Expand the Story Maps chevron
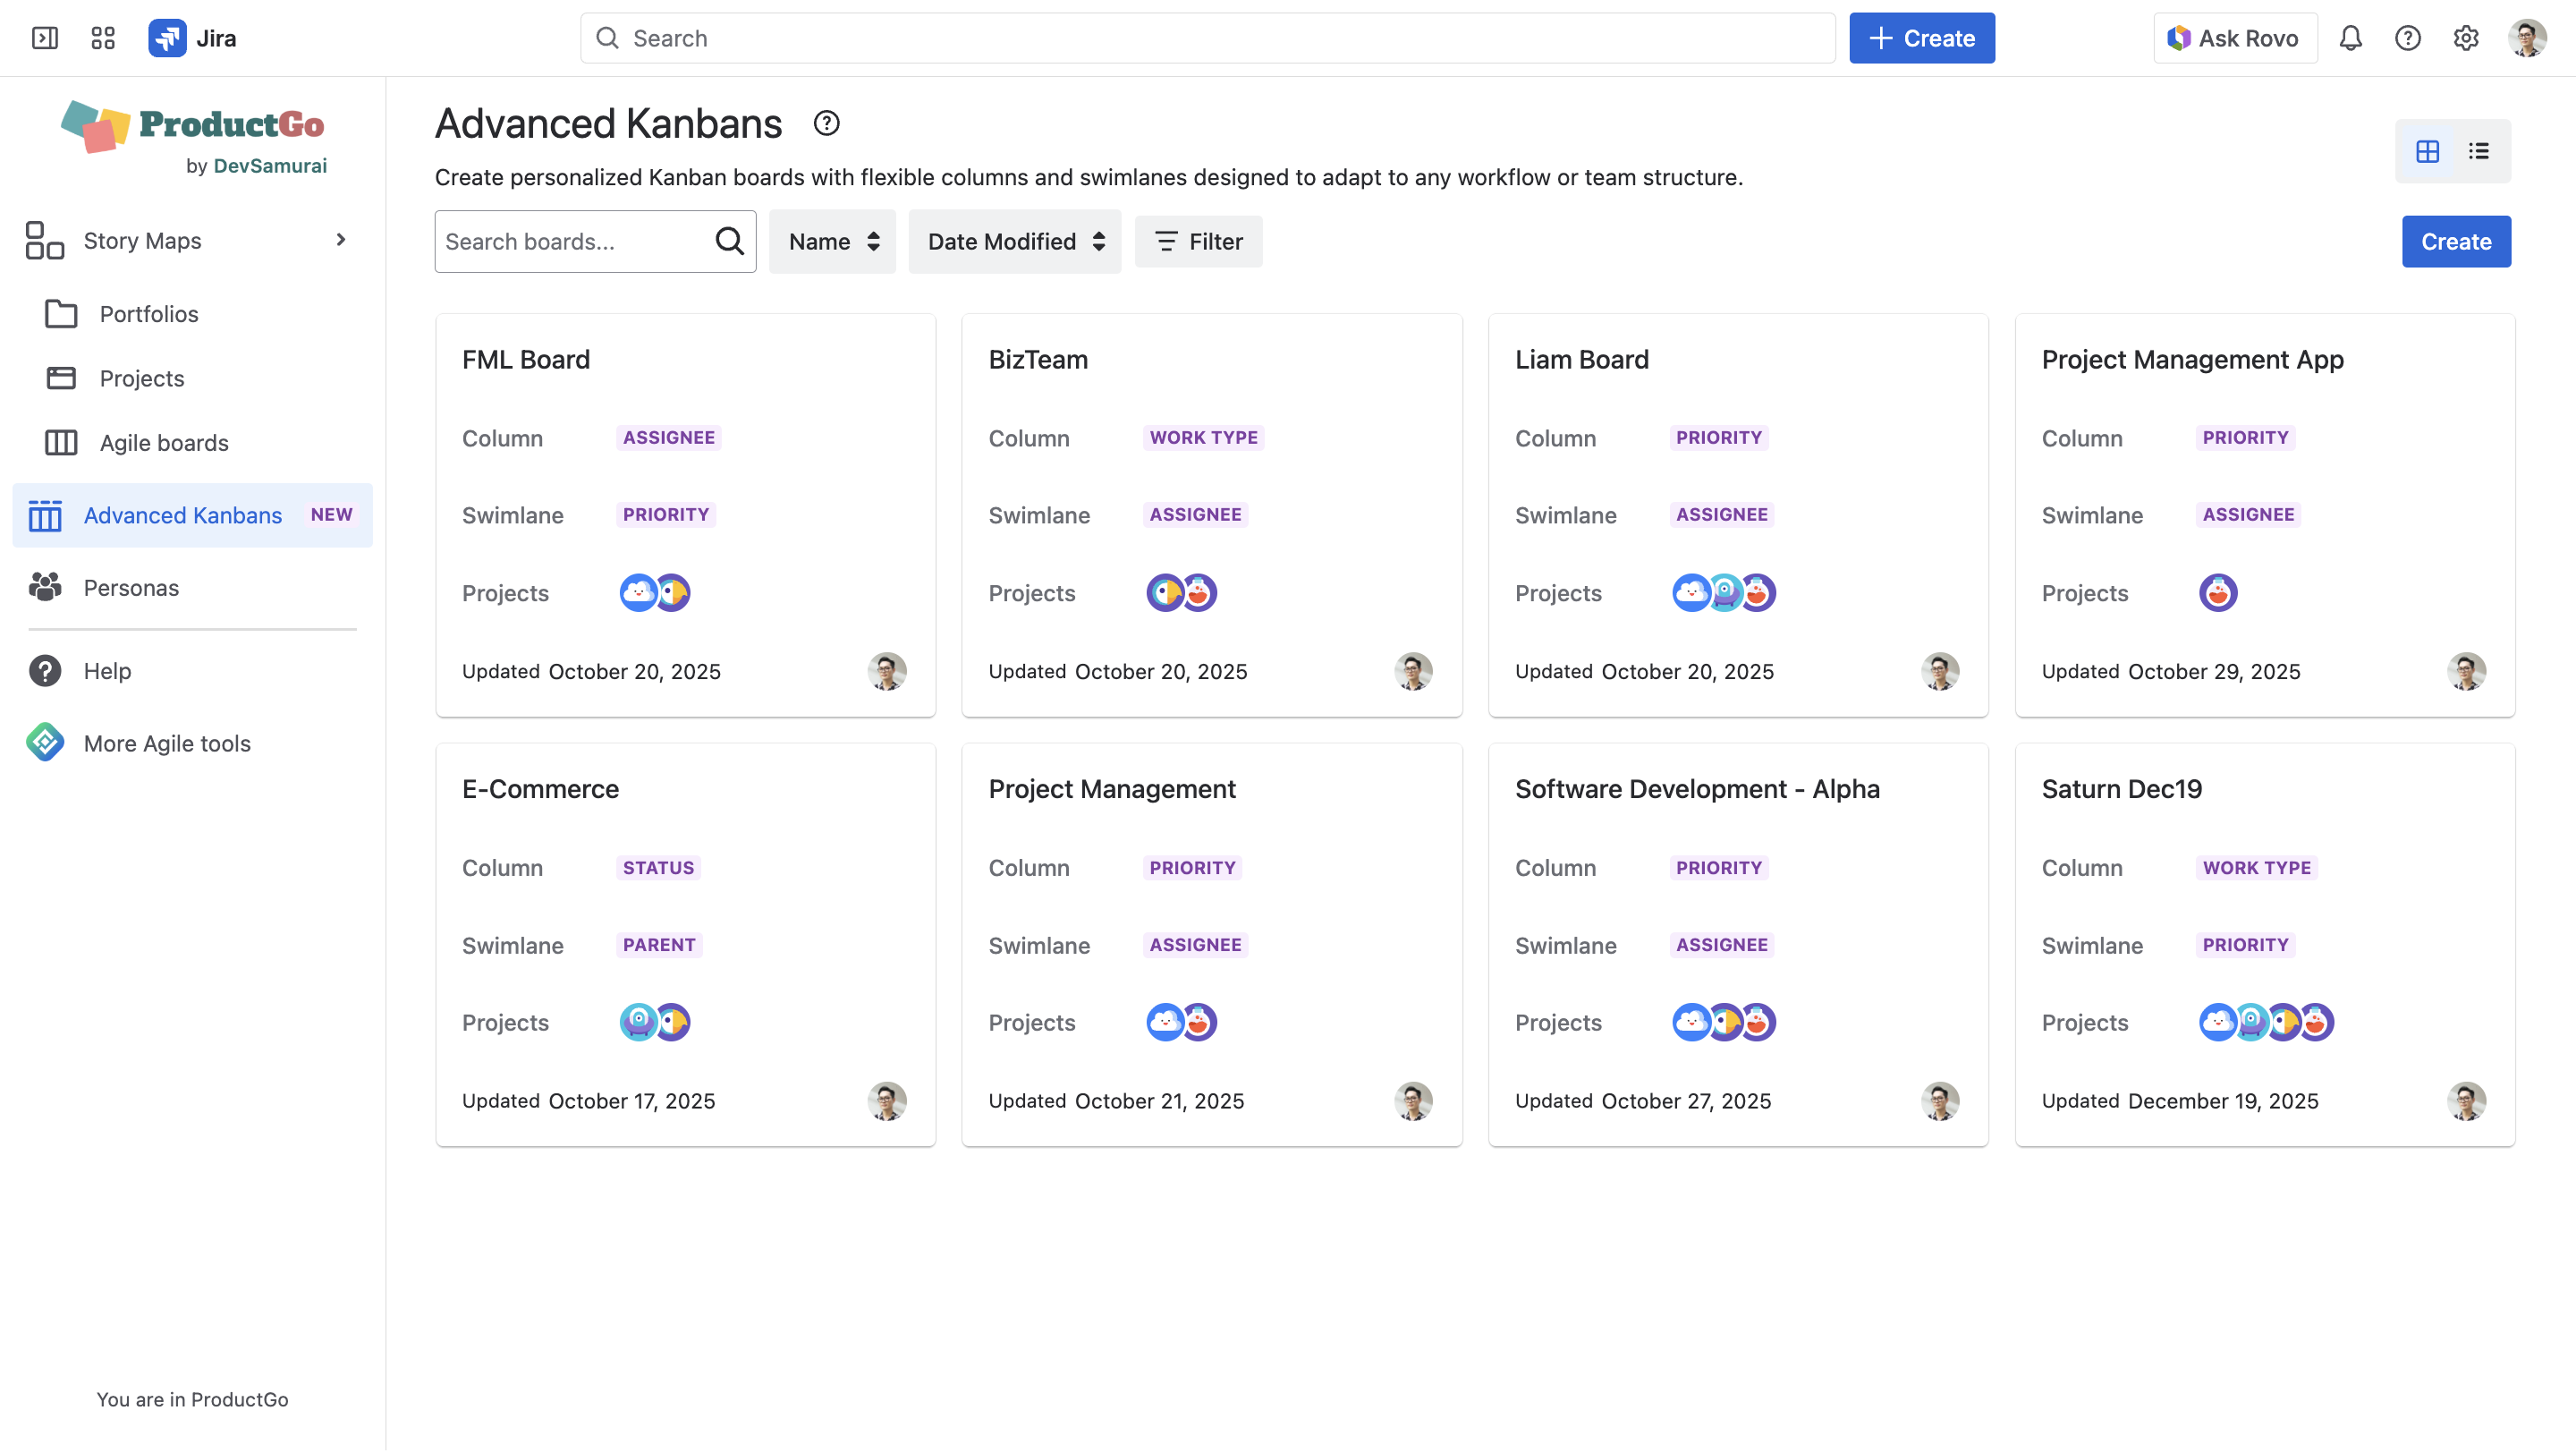The height and width of the screenshot is (1453, 2576). [341, 240]
